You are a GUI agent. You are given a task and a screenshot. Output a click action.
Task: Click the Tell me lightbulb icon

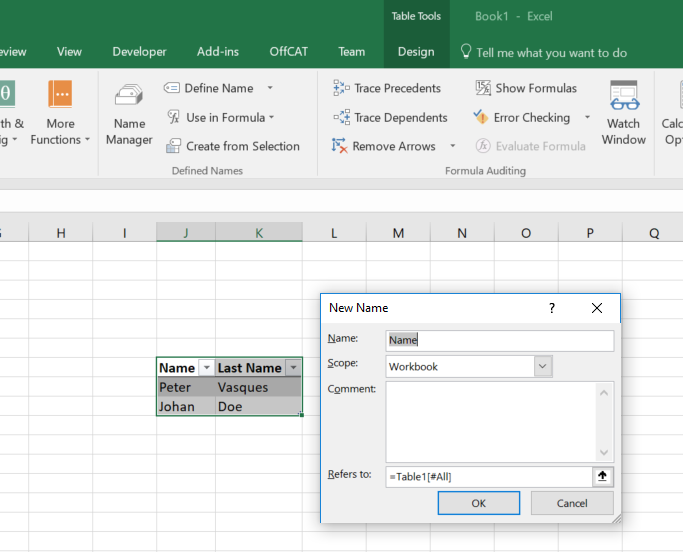point(466,52)
